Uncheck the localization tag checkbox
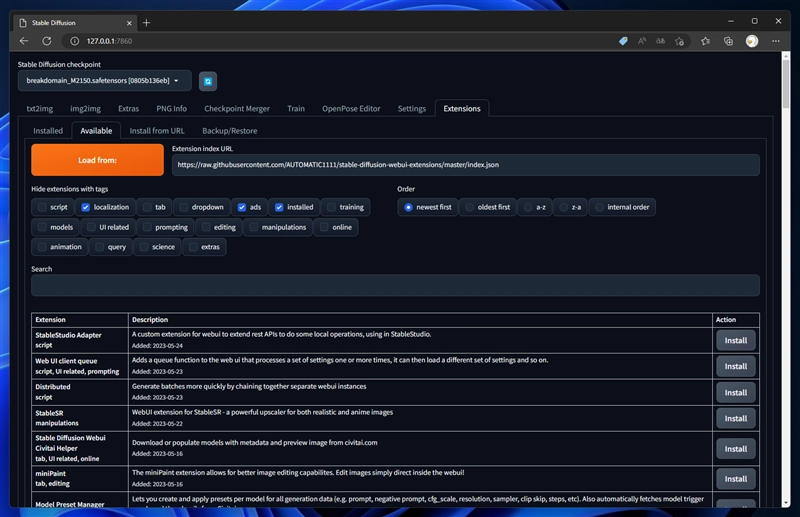Image resolution: width=800 pixels, height=517 pixels. pos(85,207)
